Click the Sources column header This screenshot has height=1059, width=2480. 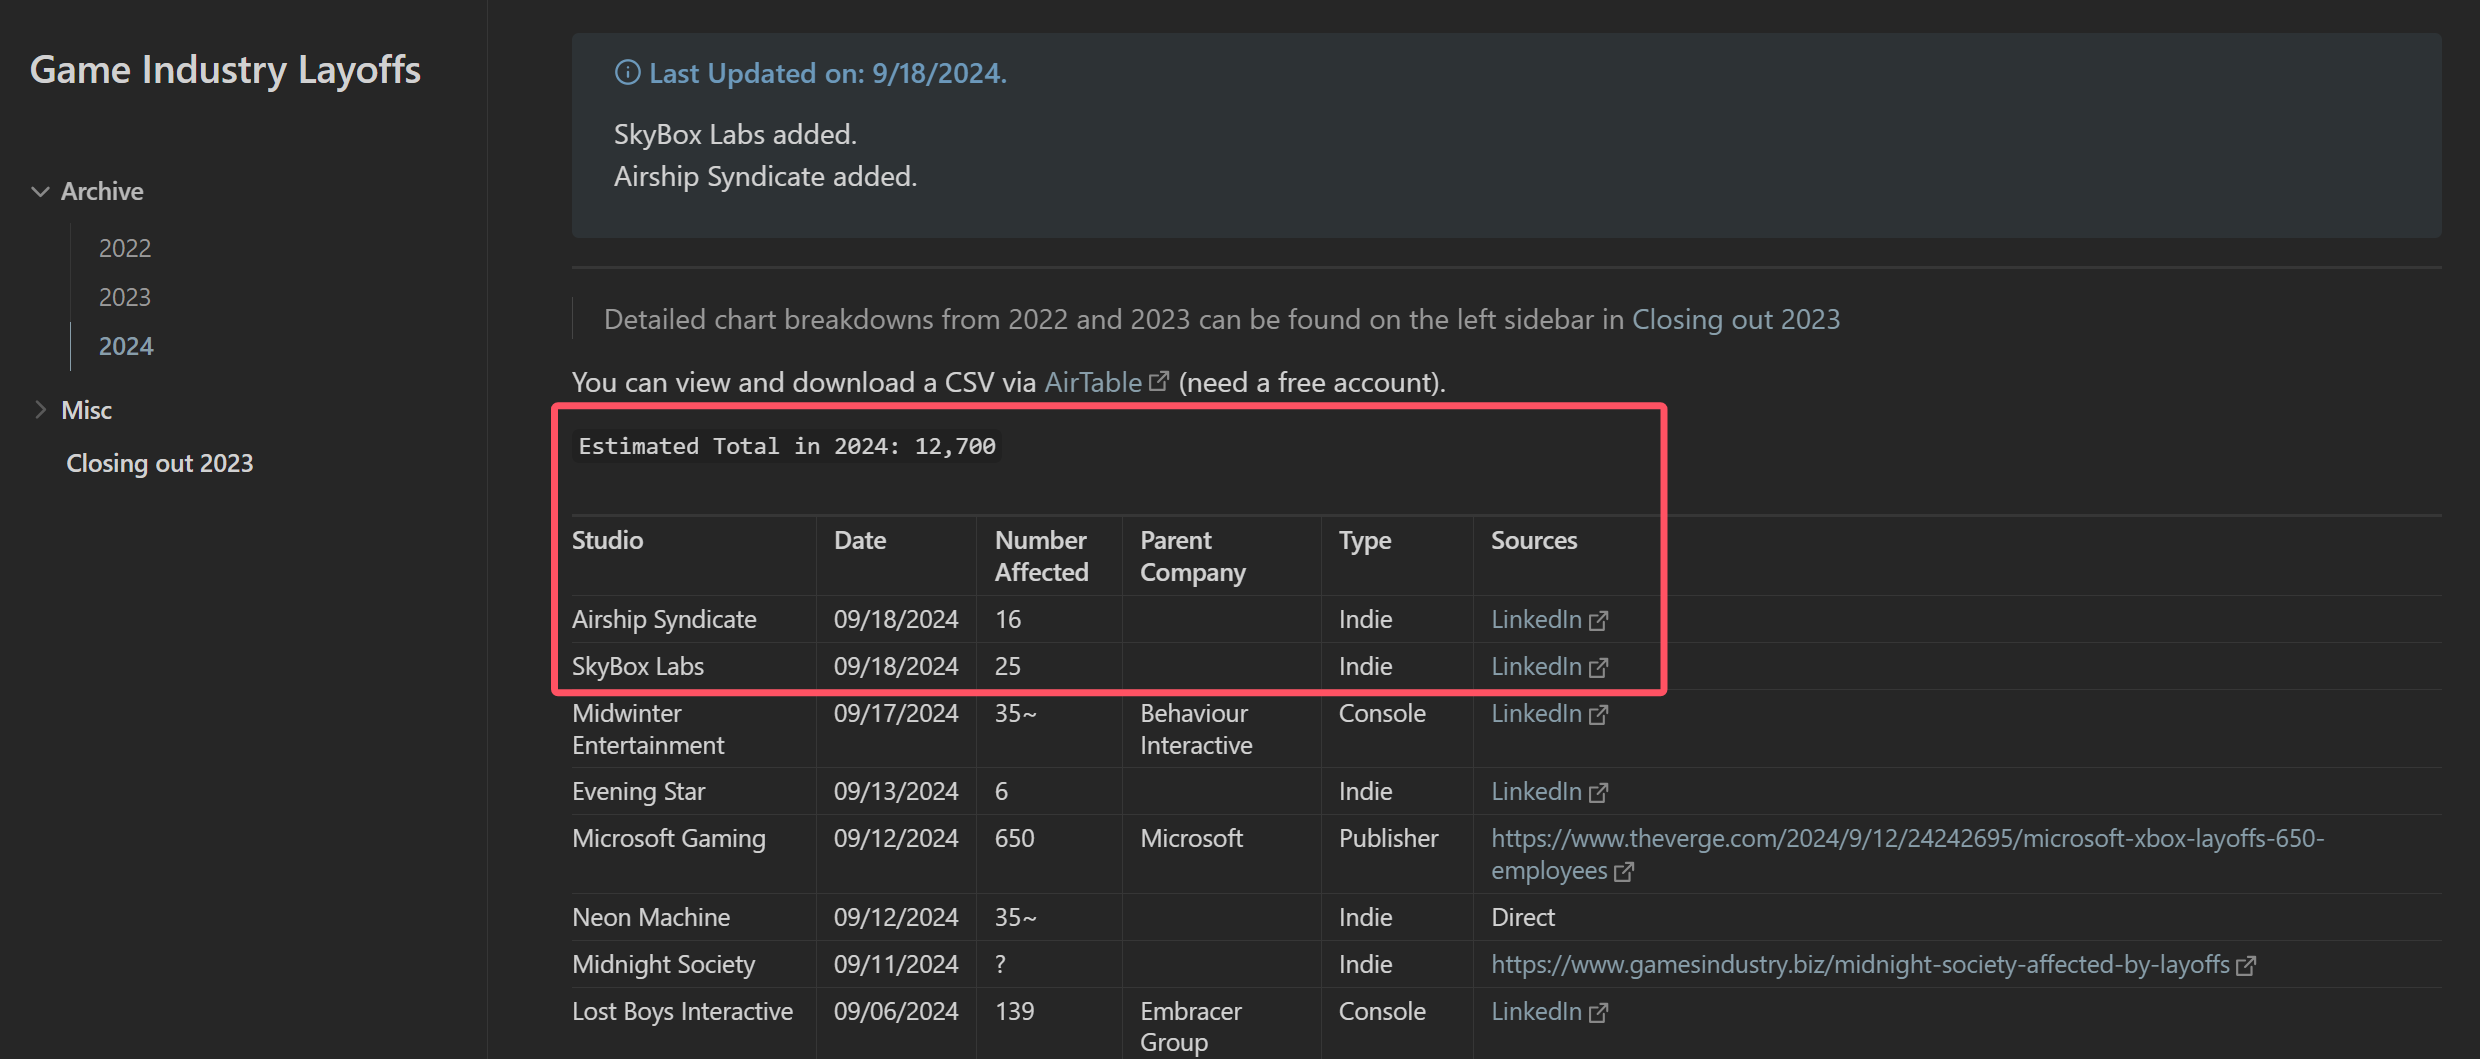pos(1534,540)
